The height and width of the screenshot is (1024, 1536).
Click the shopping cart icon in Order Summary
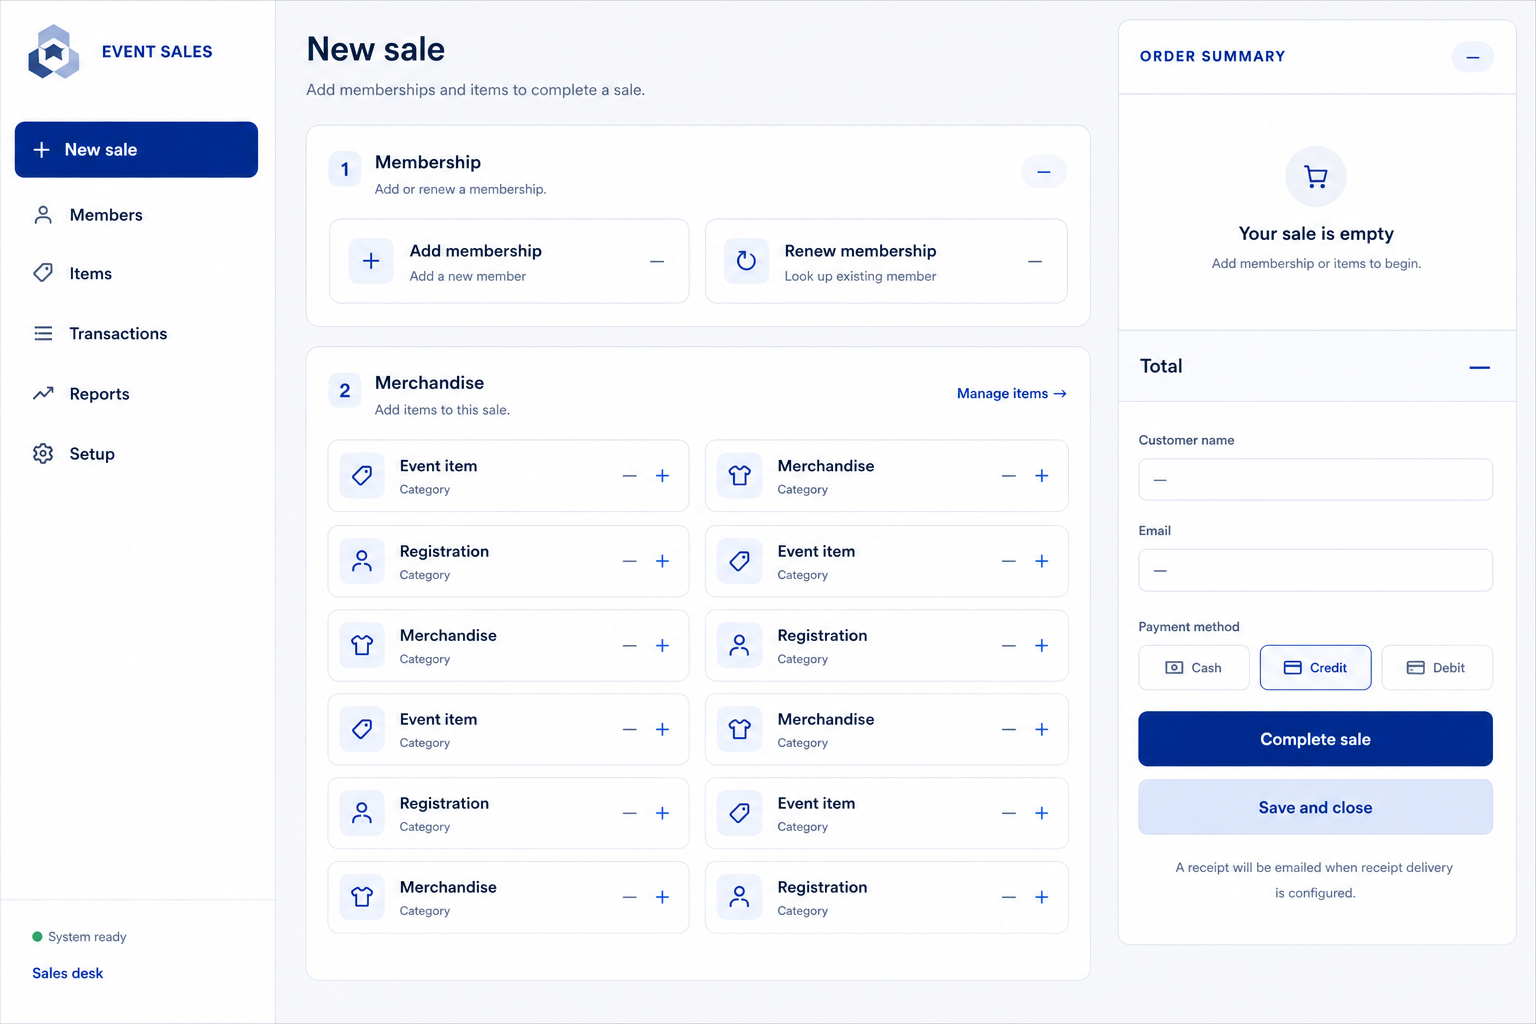1316,177
